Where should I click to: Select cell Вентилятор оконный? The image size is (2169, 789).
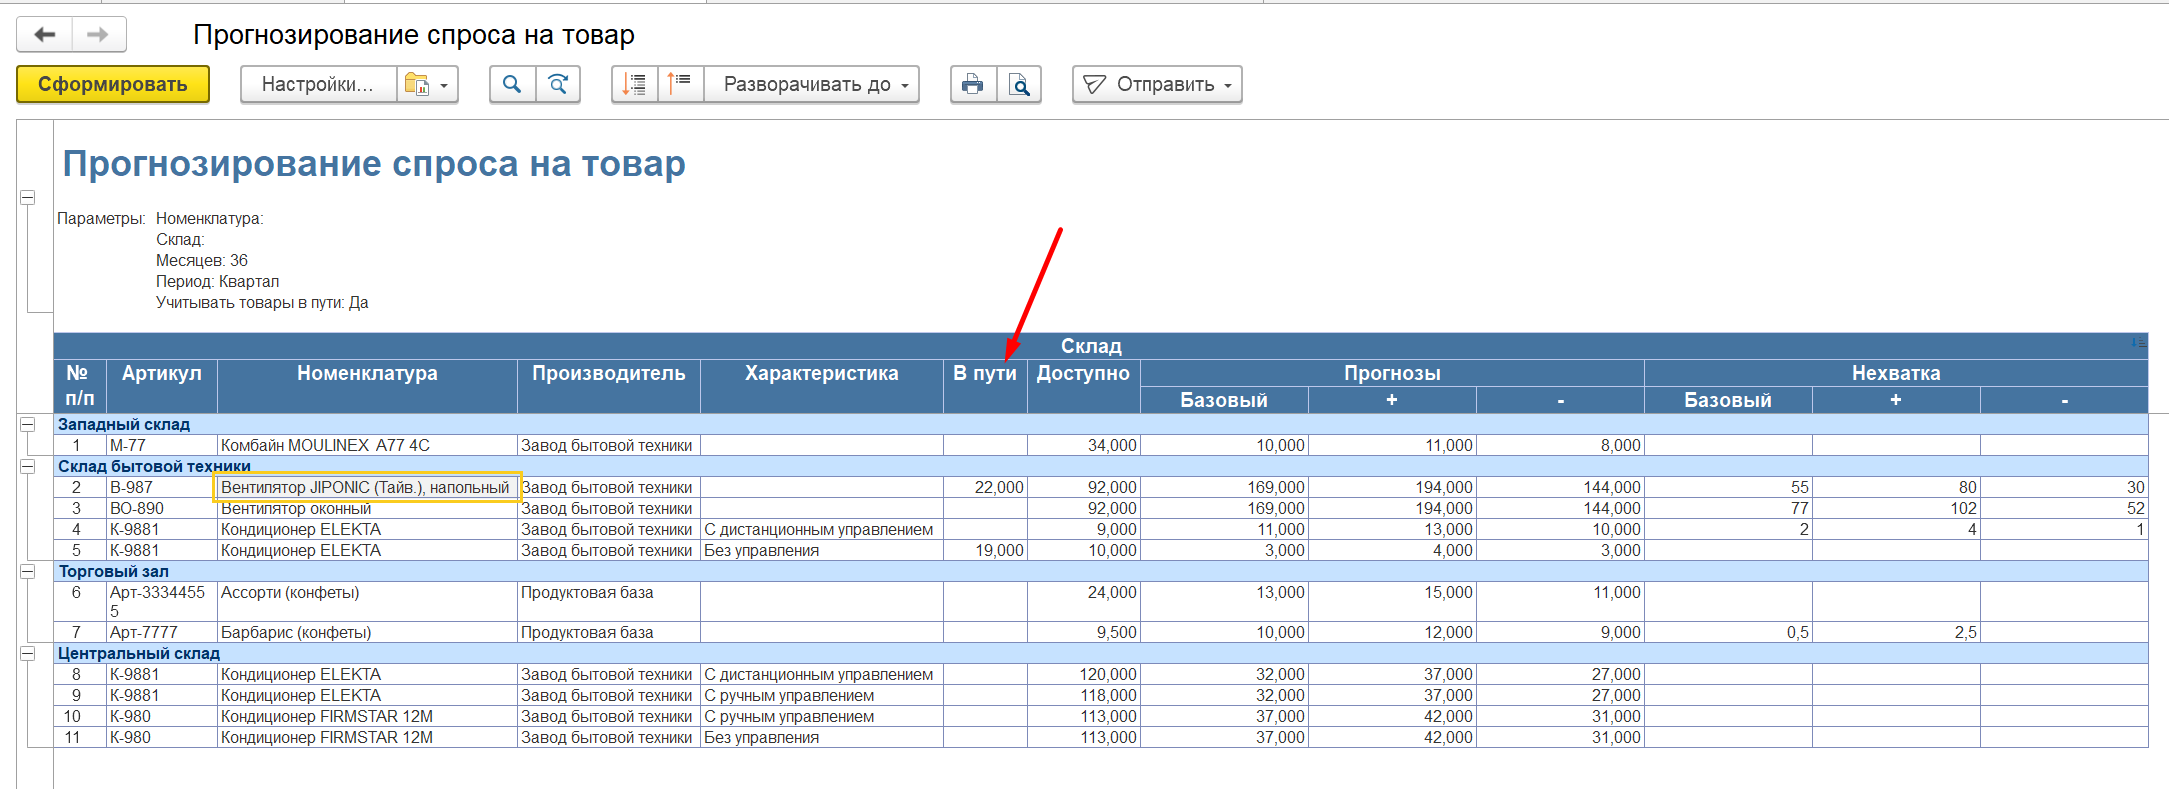click(x=367, y=508)
